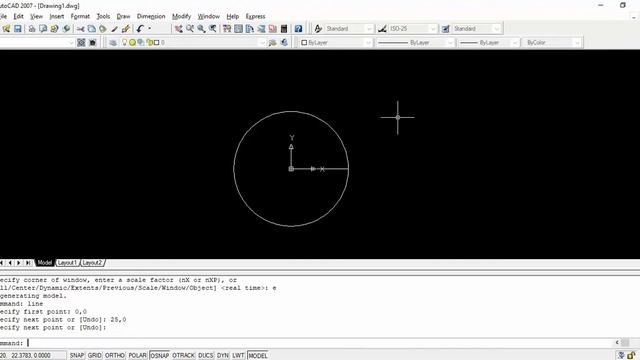The image size is (640, 360).
Task: Open the Workspace Settings icon
Action: click(81, 42)
